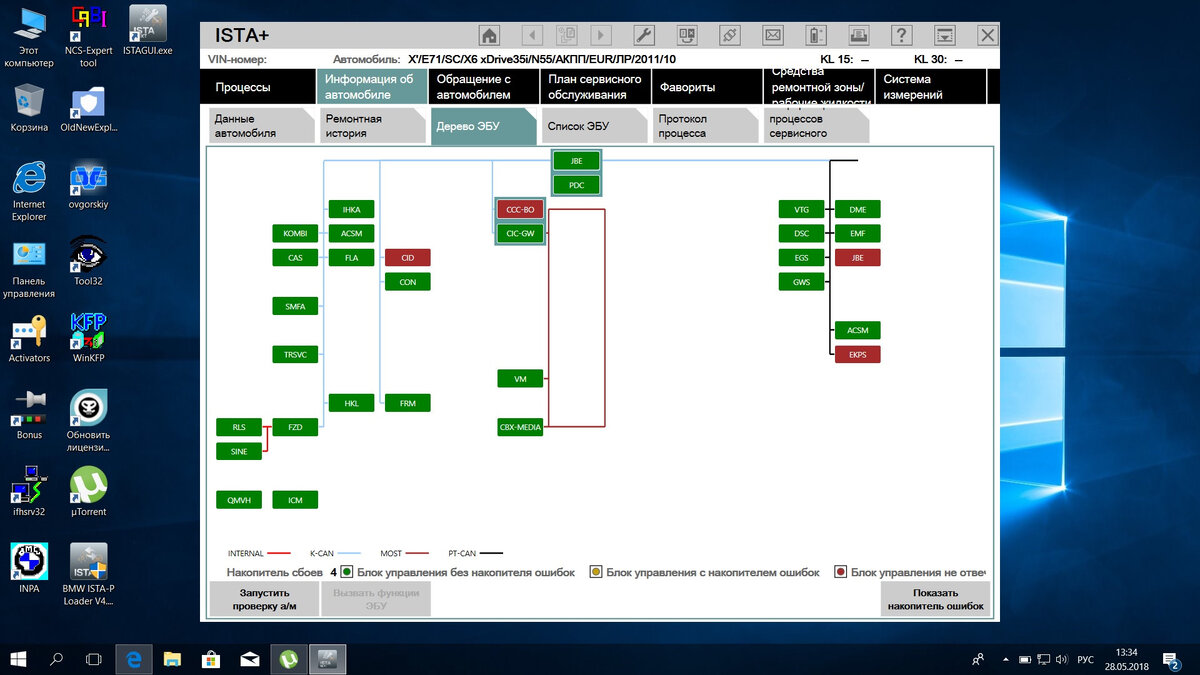Select the VTG control unit
Viewport: 1200px width, 675px height.
click(801, 209)
